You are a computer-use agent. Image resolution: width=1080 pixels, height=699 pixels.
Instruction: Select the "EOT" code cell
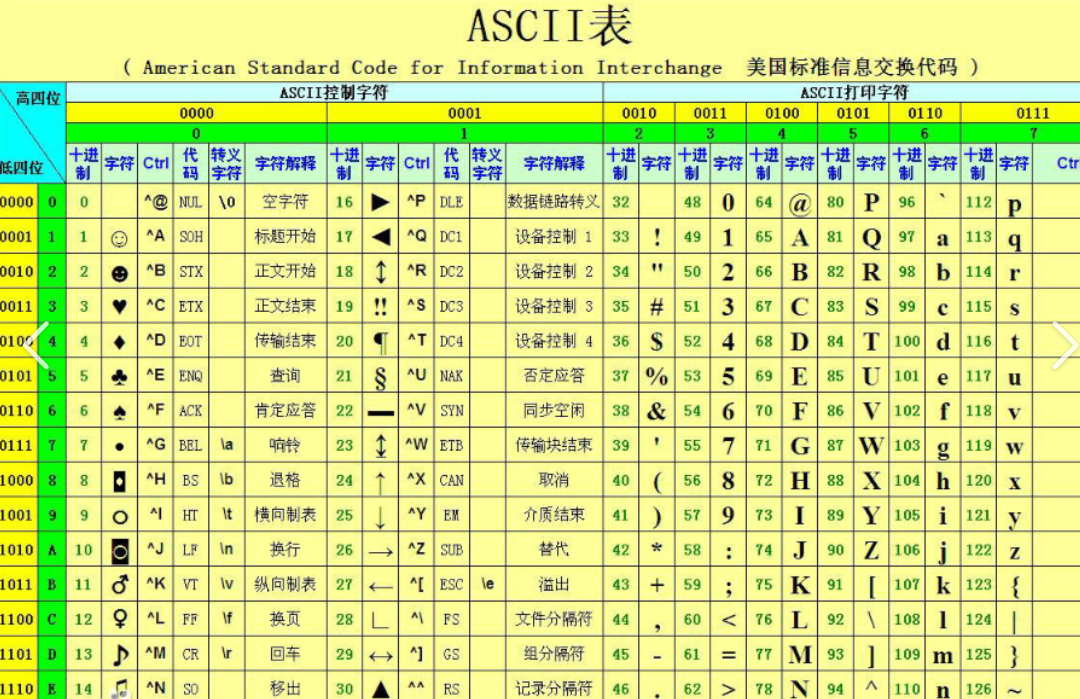pos(190,341)
